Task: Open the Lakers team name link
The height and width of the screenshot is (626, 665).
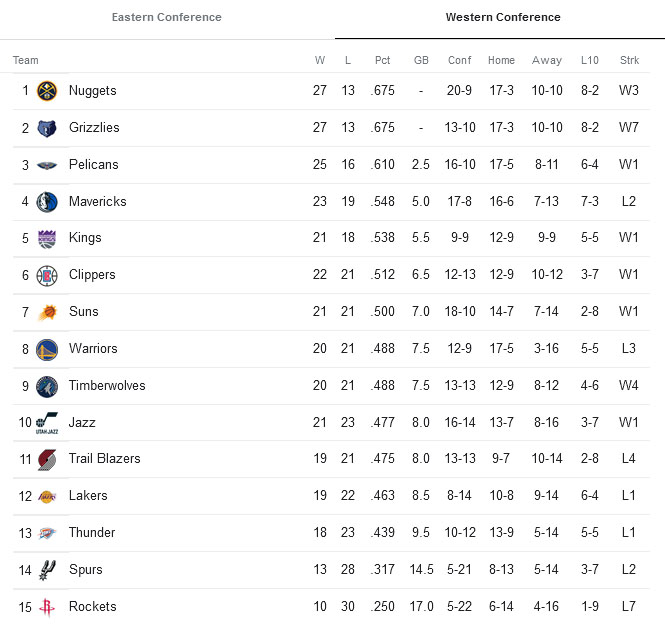Action: (88, 495)
